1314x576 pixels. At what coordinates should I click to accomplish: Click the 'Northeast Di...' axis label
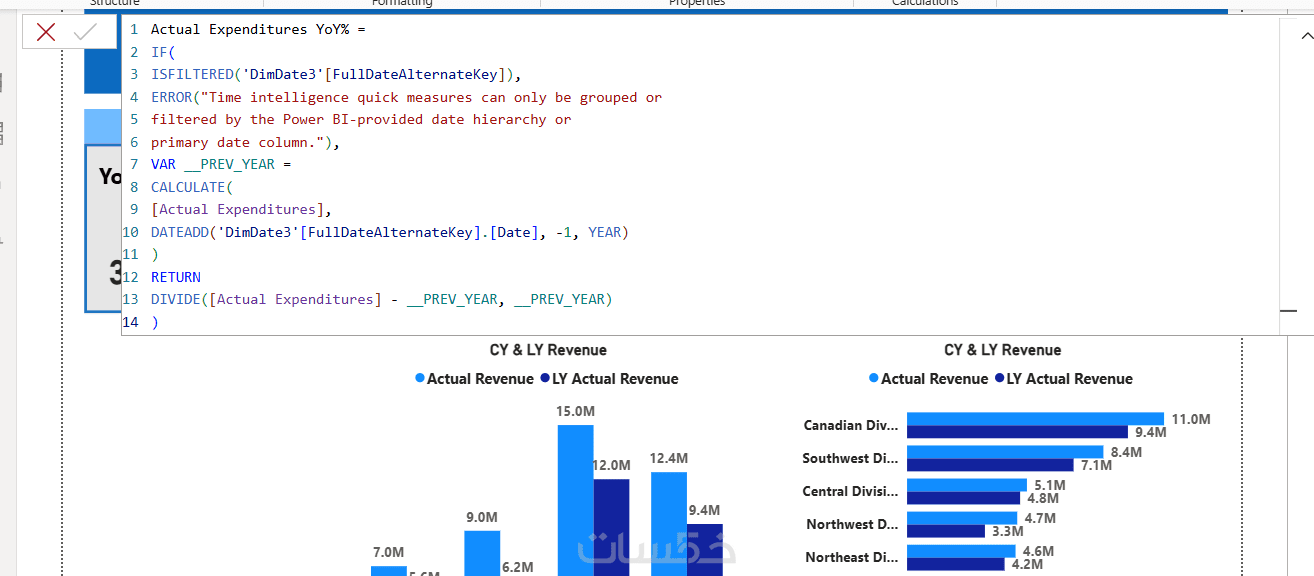pos(852,557)
